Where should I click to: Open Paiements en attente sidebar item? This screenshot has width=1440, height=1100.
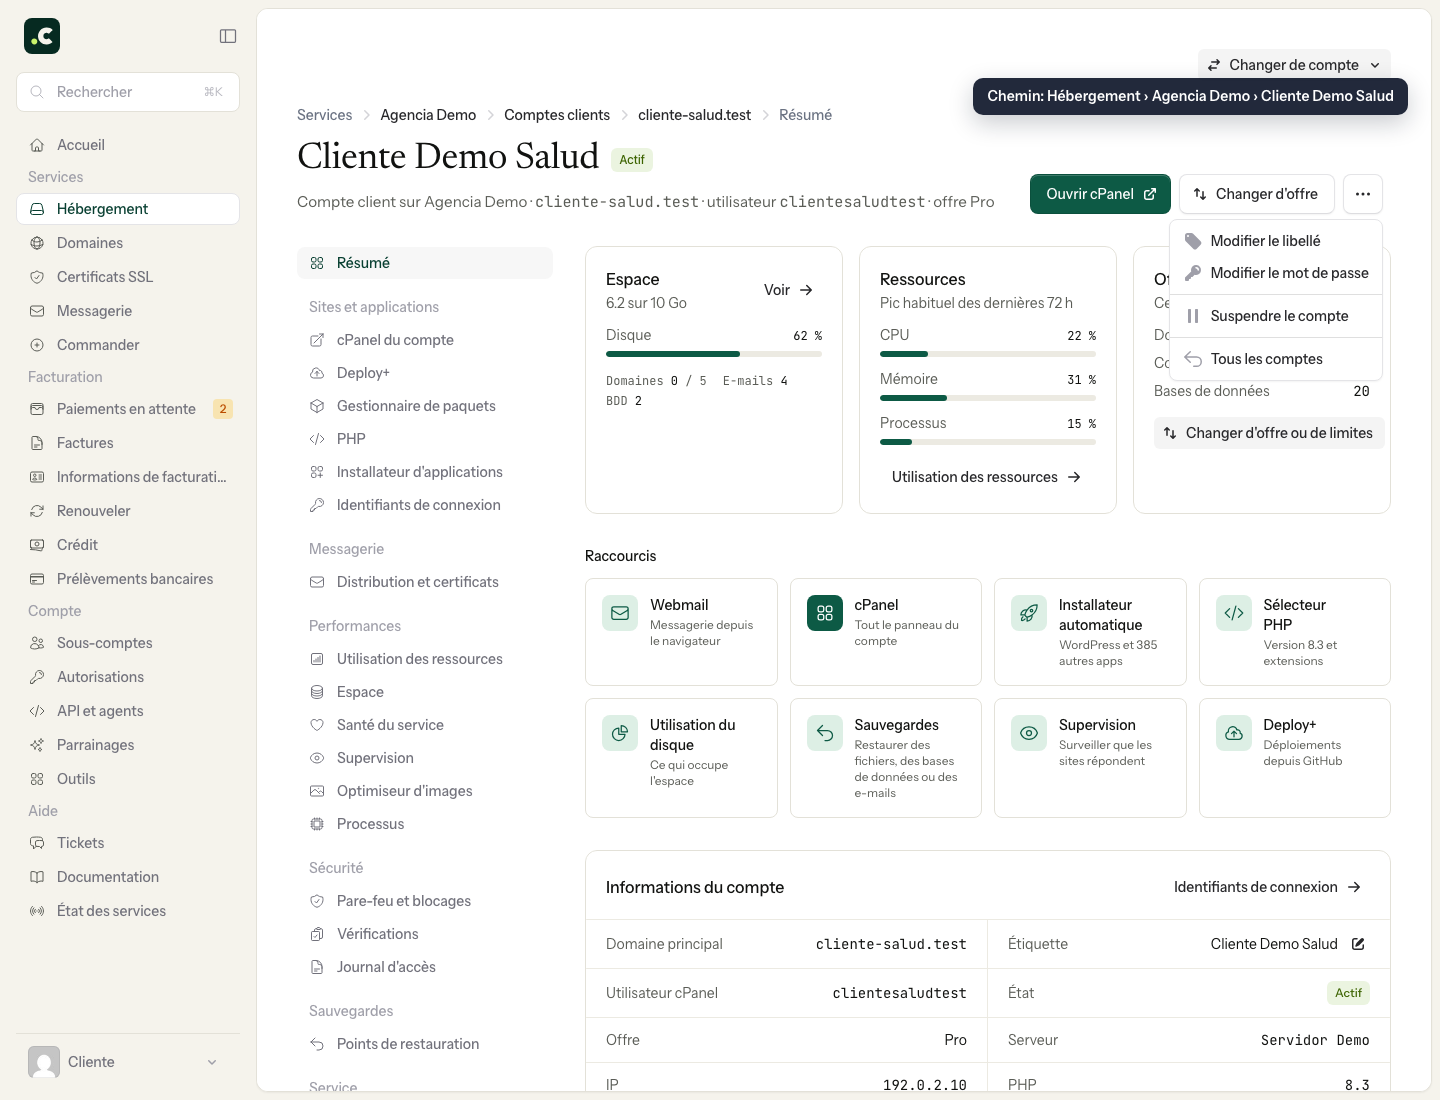pyautogui.click(x=128, y=409)
